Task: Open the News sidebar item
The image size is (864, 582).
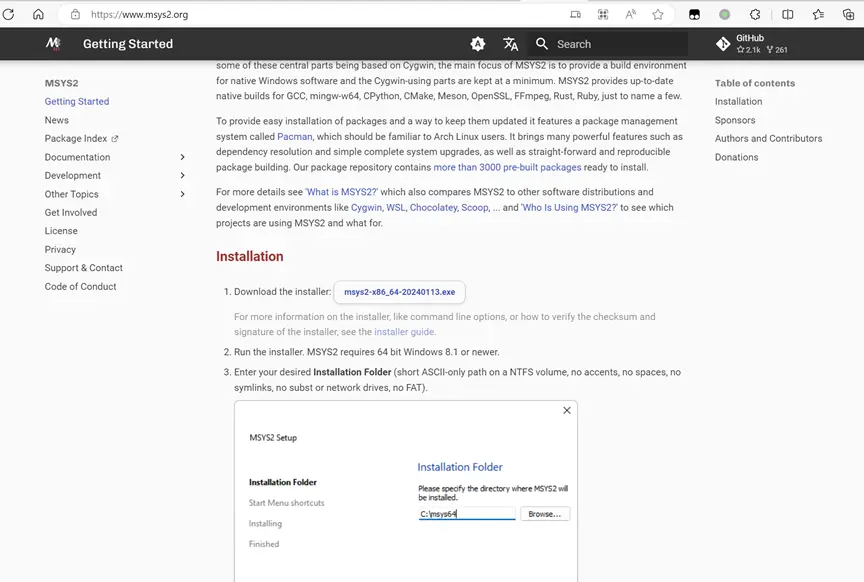Action: pyautogui.click(x=57, y=120)
